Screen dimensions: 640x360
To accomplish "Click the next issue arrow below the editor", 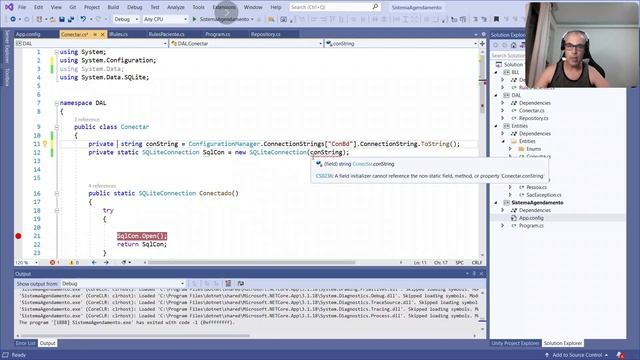I will pyautogui.click(x=106, y=262).
